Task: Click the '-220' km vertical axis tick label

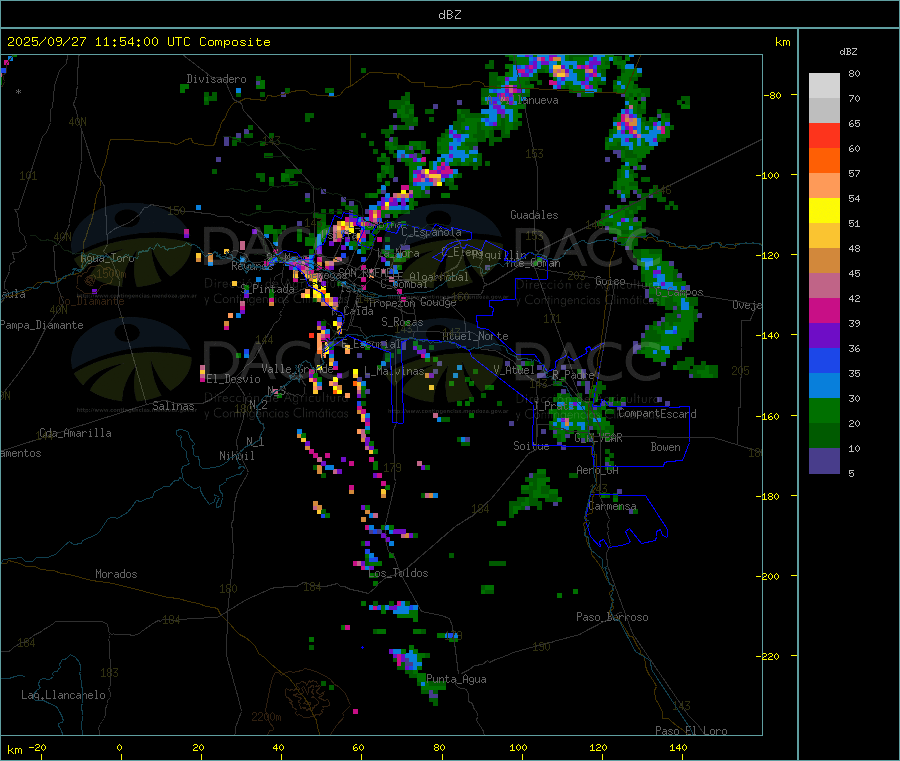Action: pos(770,657)
